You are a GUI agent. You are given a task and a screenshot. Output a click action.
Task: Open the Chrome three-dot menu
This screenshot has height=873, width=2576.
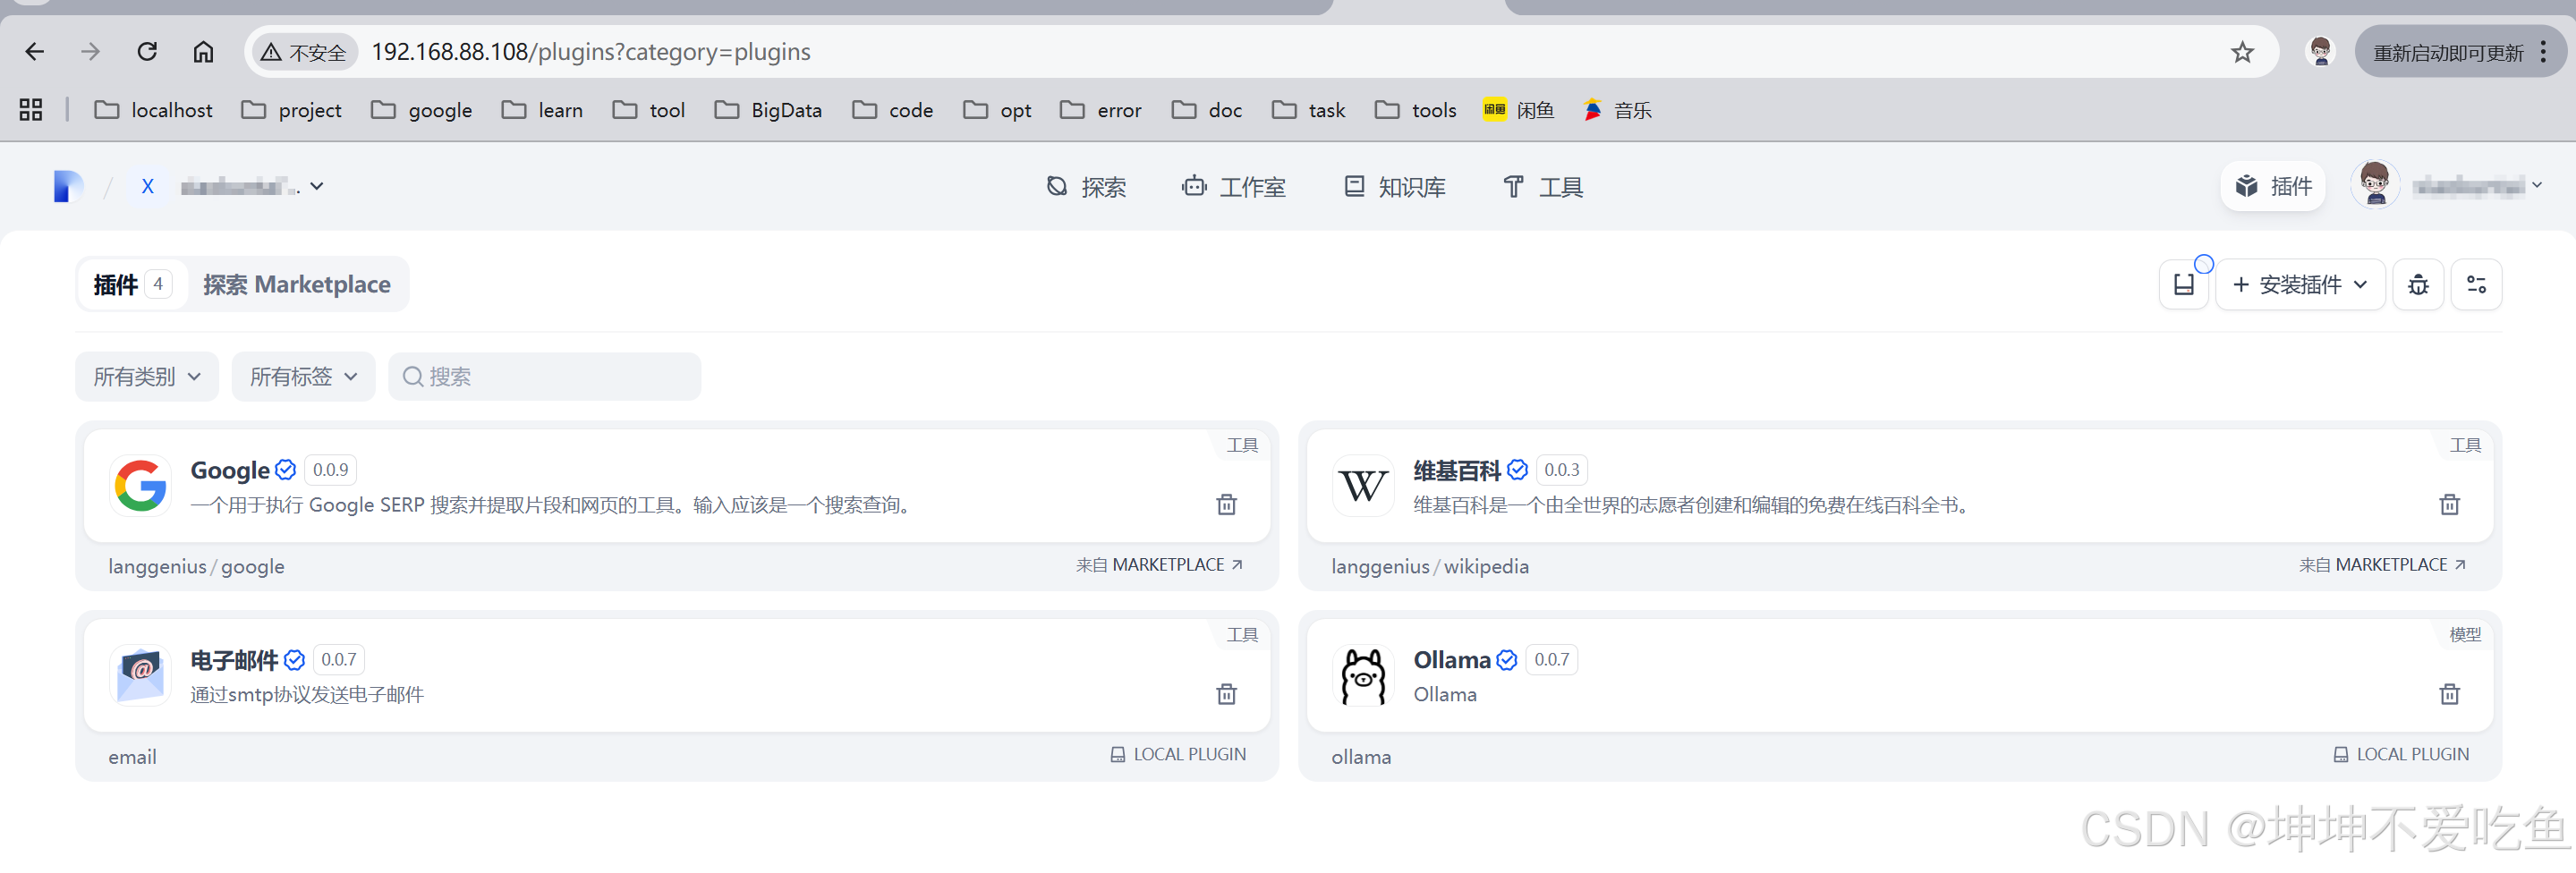(2543, 52)
